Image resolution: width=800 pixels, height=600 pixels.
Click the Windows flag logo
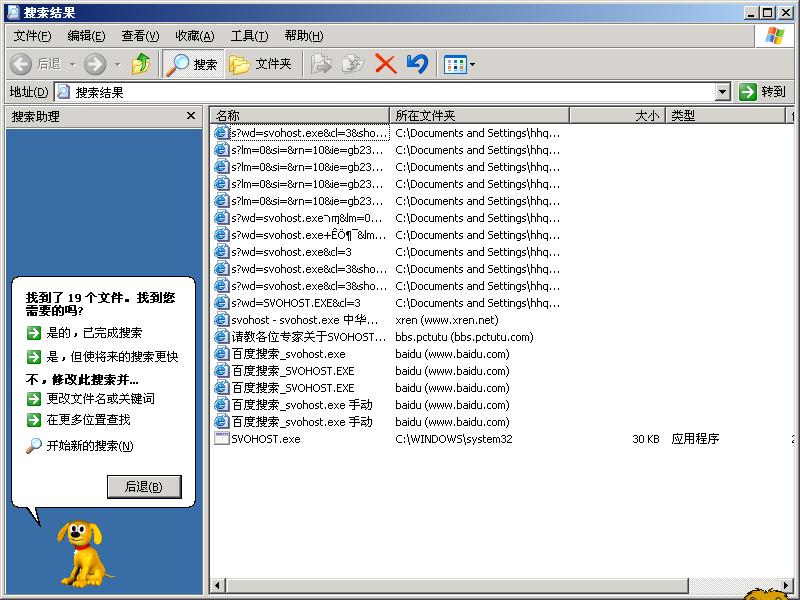774,36
